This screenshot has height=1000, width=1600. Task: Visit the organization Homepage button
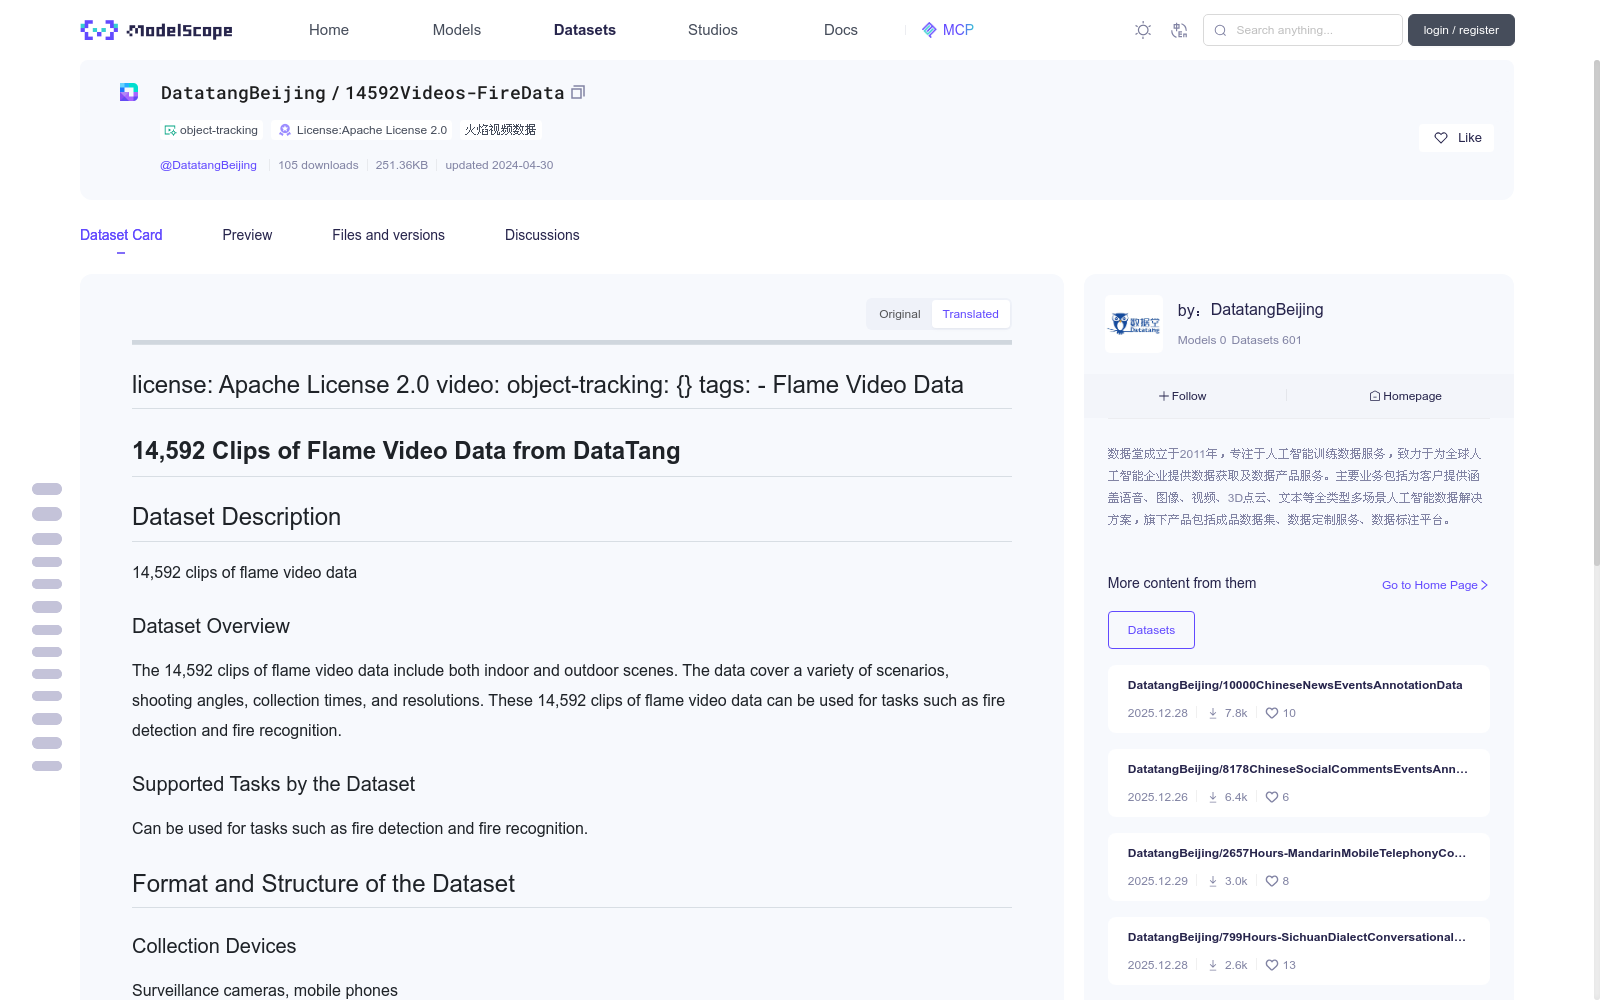pyautogui.click(x=1405, y=396)
